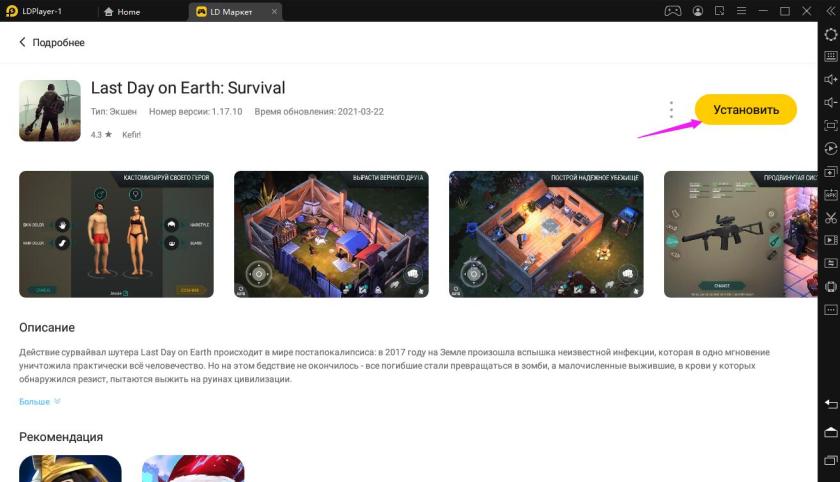Image resolution: width=840 pixels, height=482 pixels.
Task: Open the user account icon in title bar
Action: (x=696, y=11)
